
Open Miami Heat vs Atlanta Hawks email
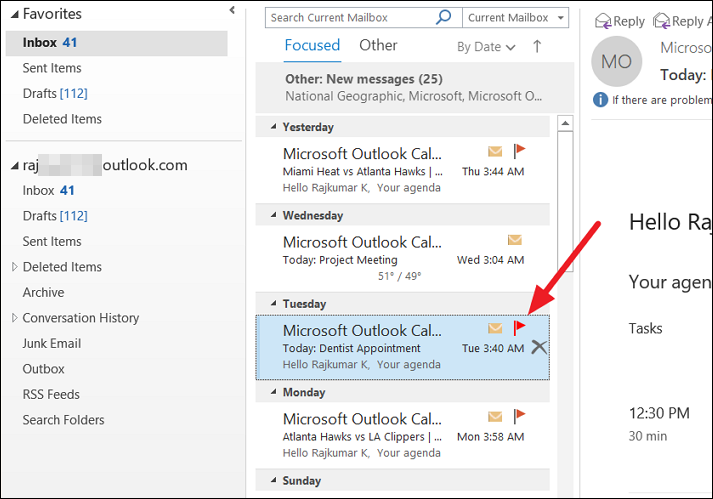coord(402,169)
